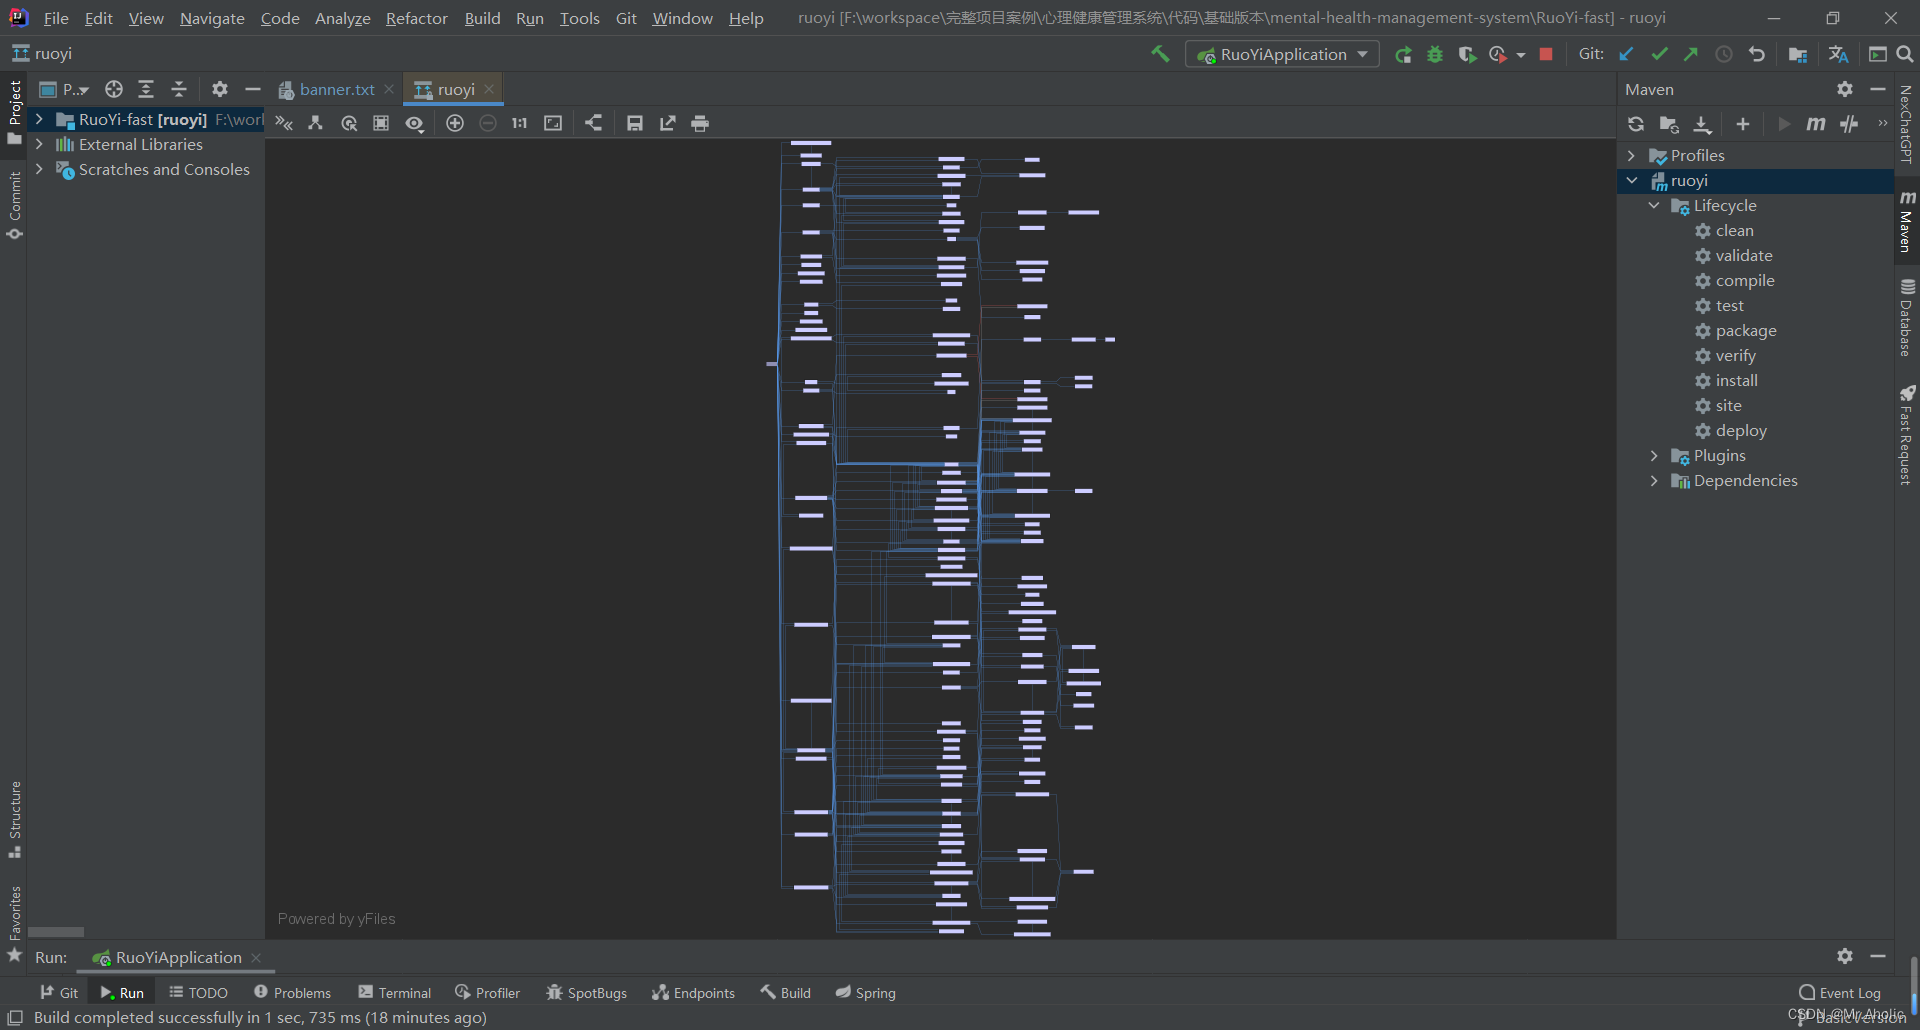This screenshot has width=1920, height=1030.
Task: Toggle the Structure tool window stripe button
Action: point(14,819)
